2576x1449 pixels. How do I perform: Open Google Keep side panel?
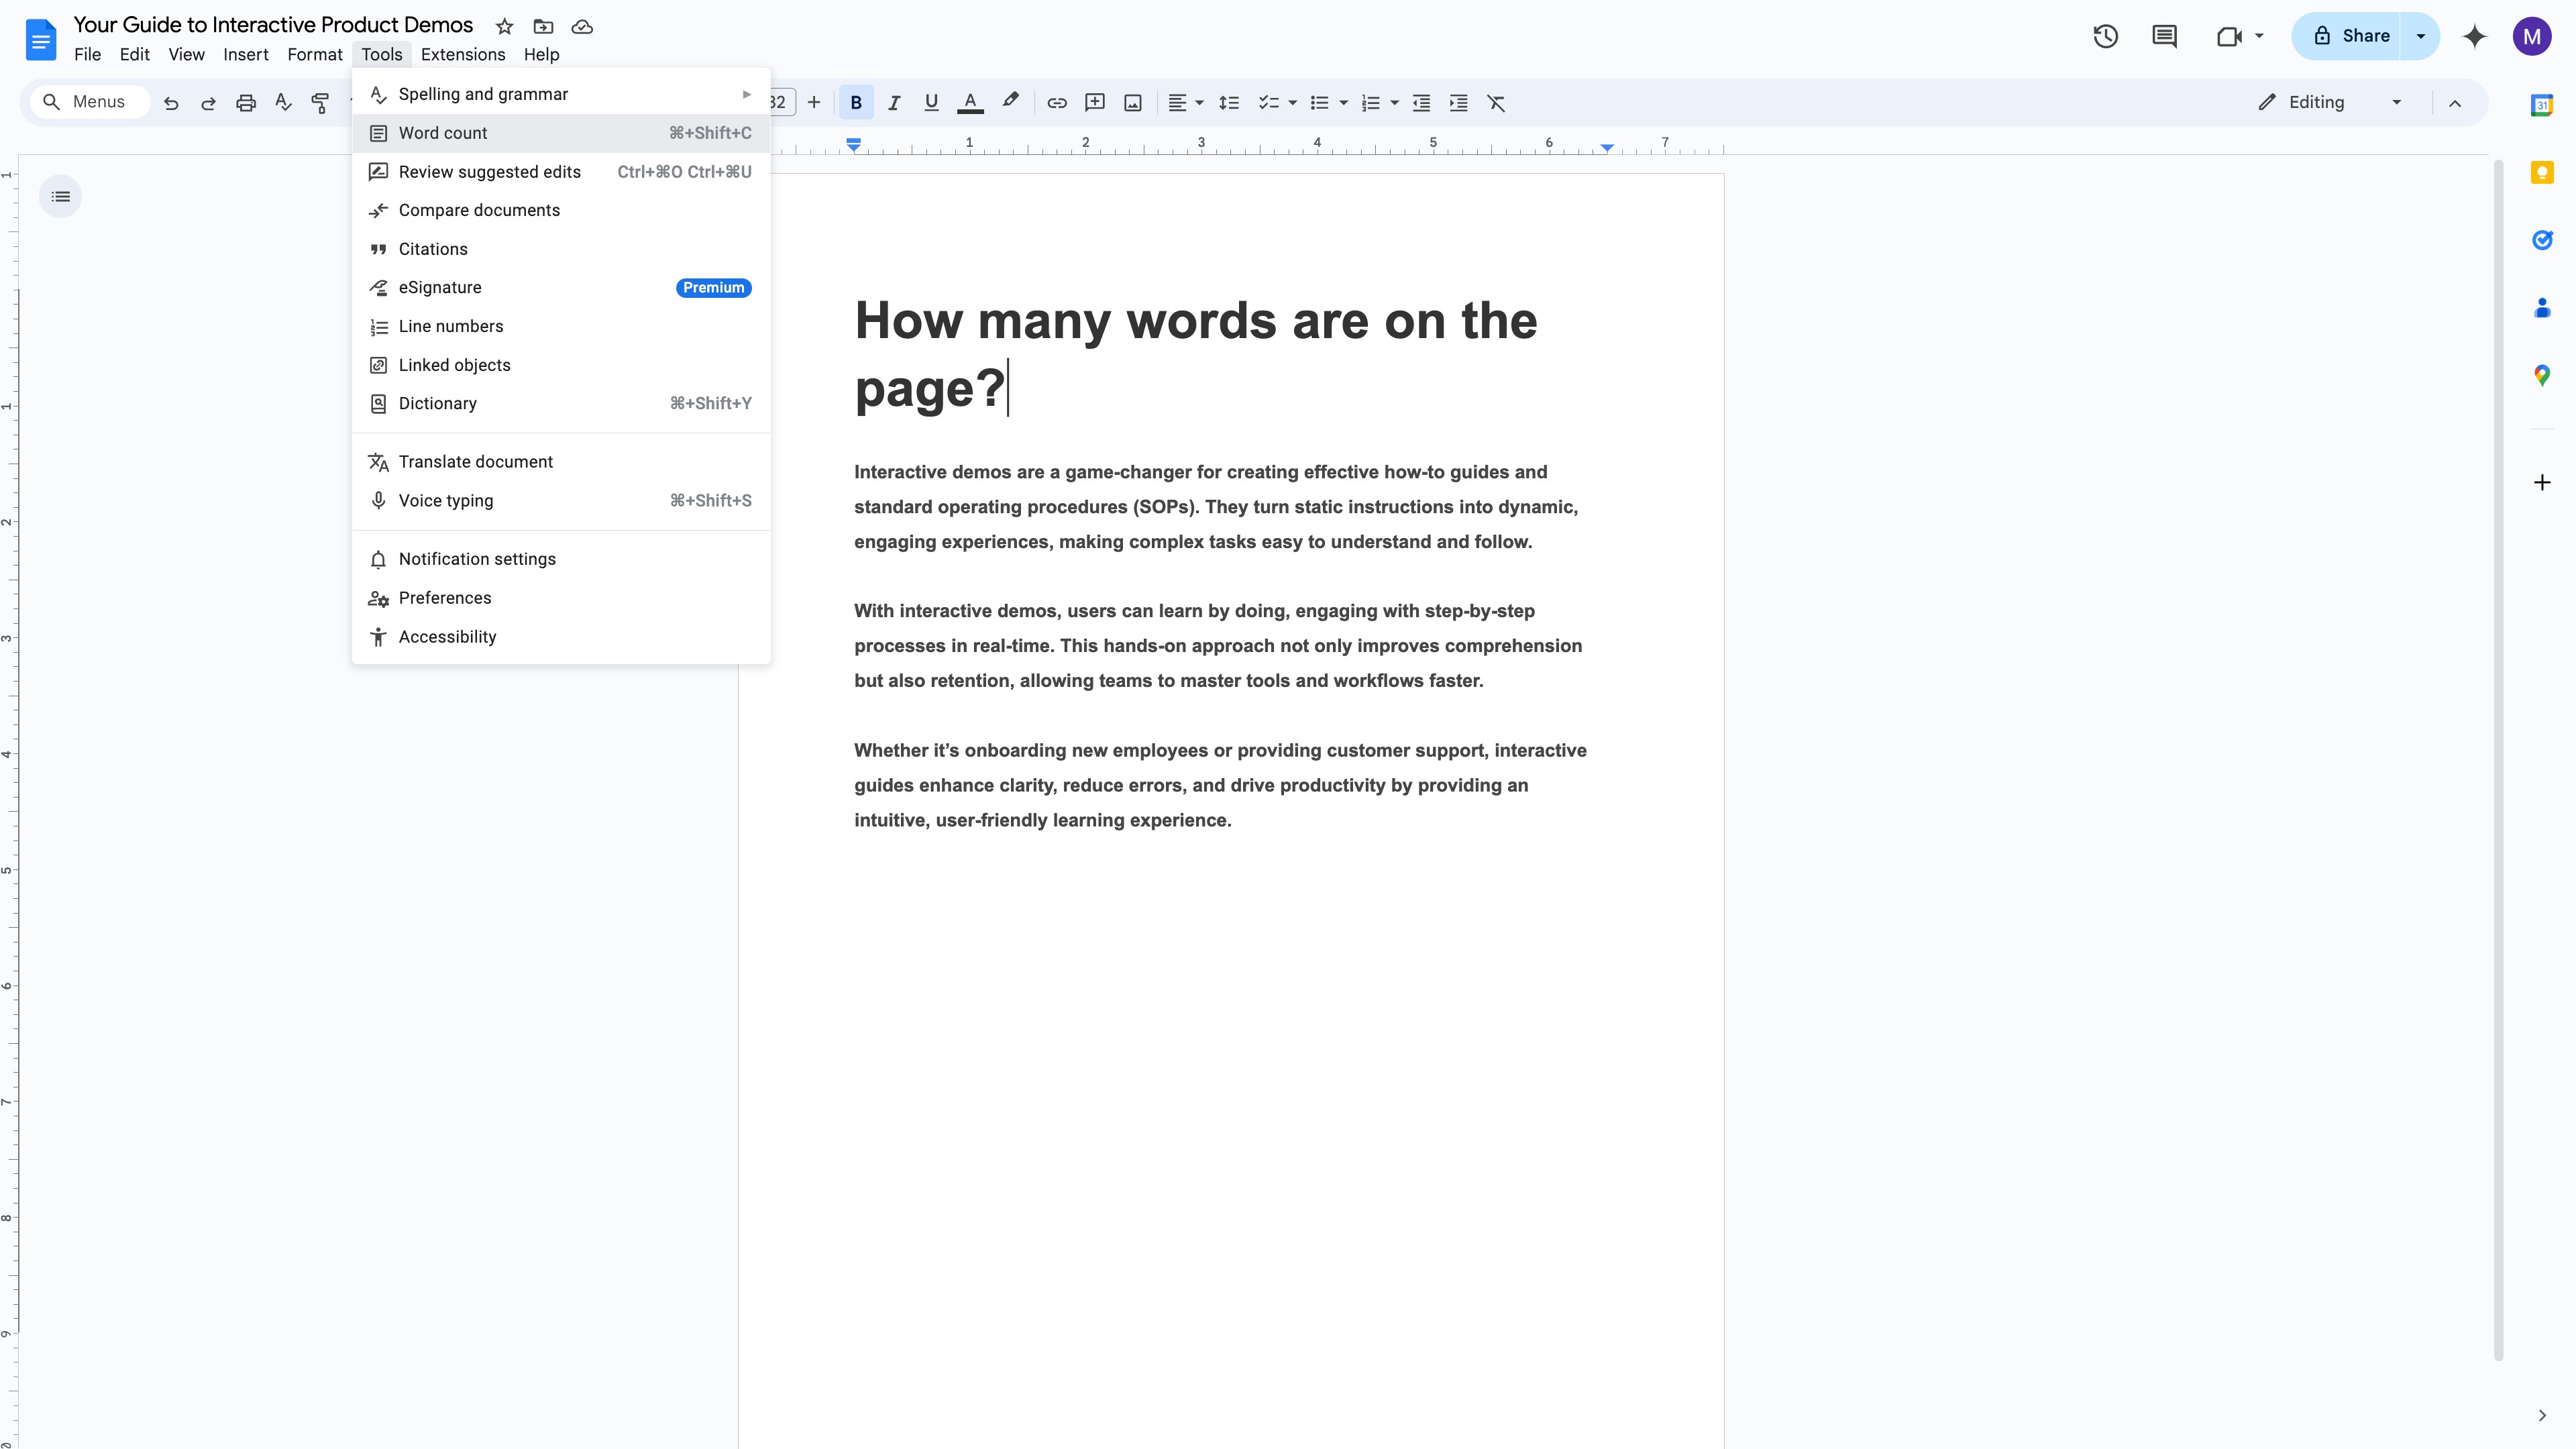[x=2542, y=173]
